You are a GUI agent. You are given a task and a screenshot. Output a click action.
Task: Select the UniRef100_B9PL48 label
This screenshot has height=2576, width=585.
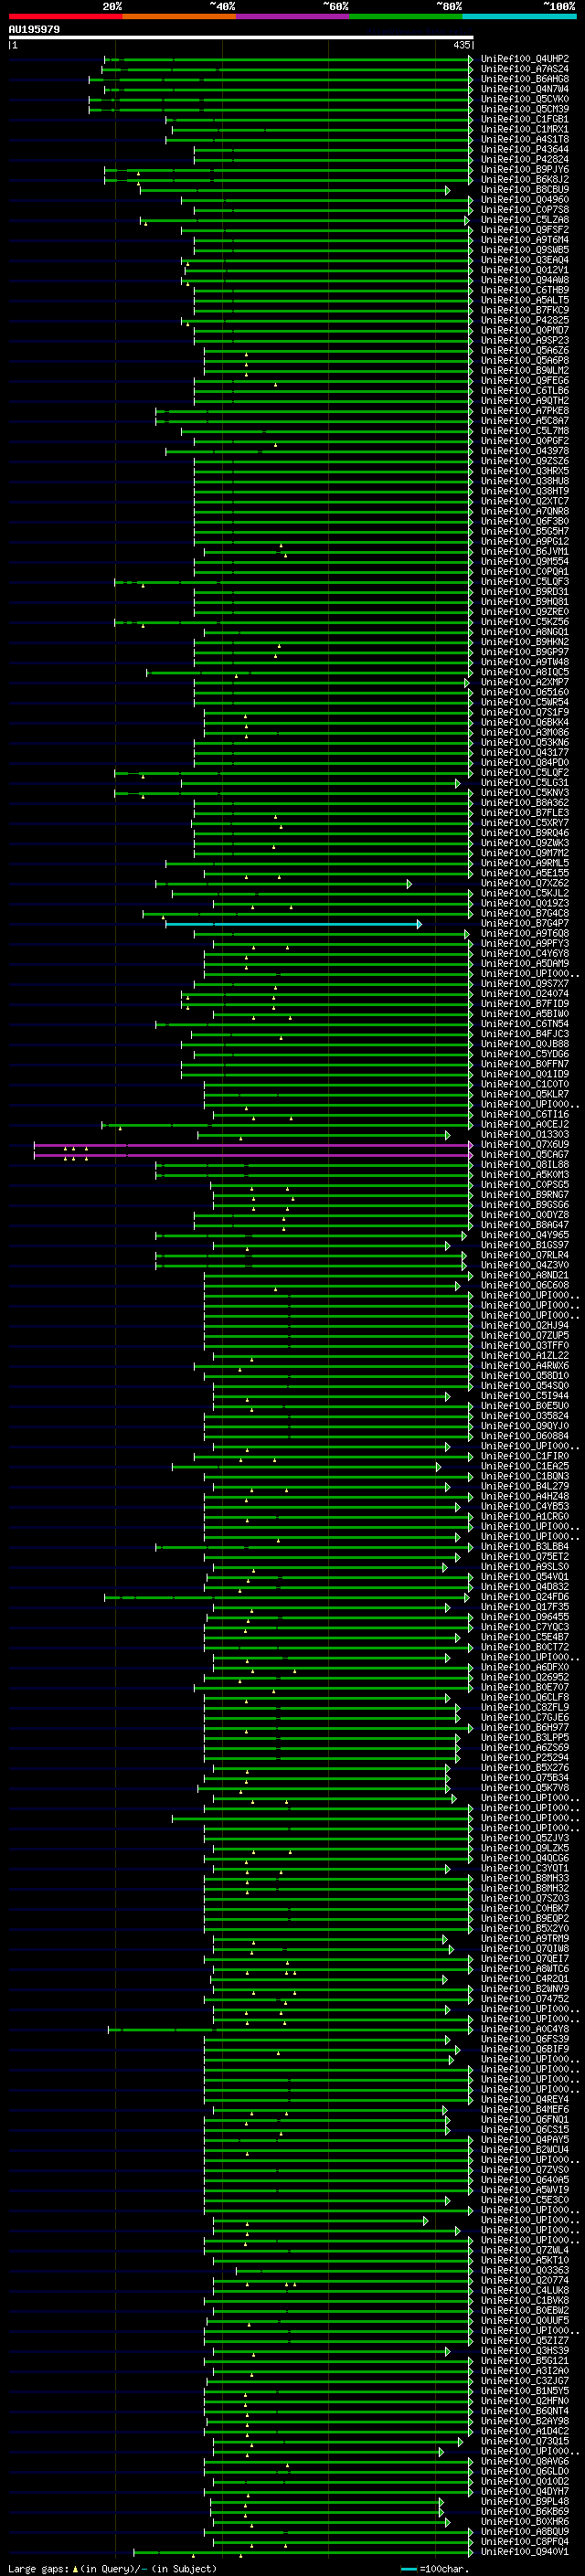[525, 2501]
